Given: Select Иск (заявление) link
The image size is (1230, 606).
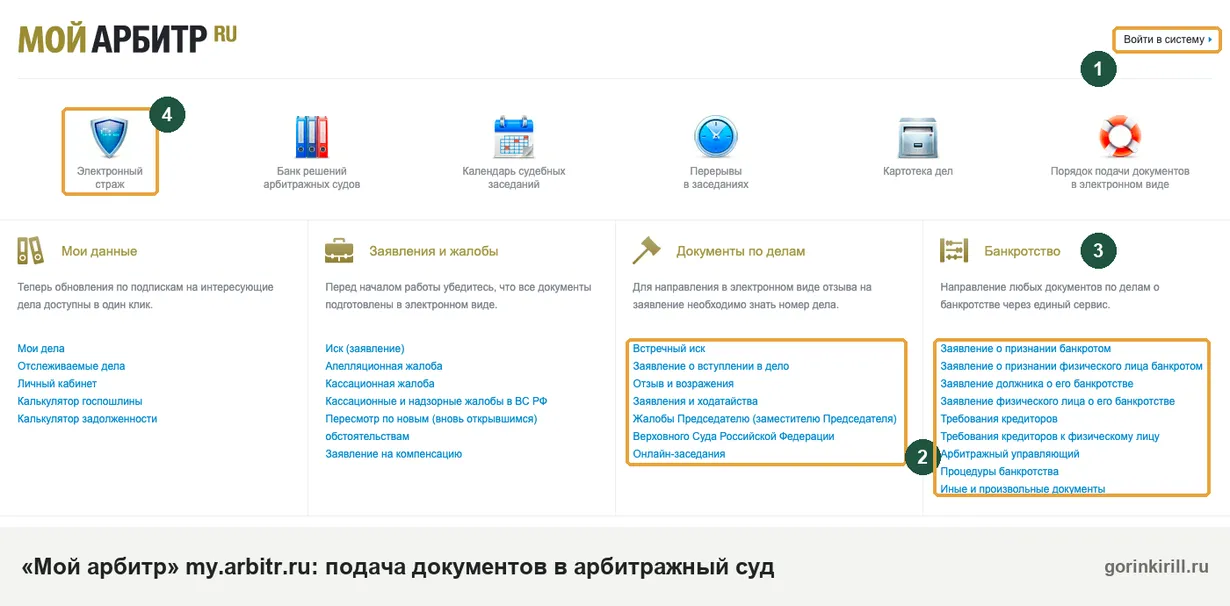Looking at the screenshot, I should (365, 349).
